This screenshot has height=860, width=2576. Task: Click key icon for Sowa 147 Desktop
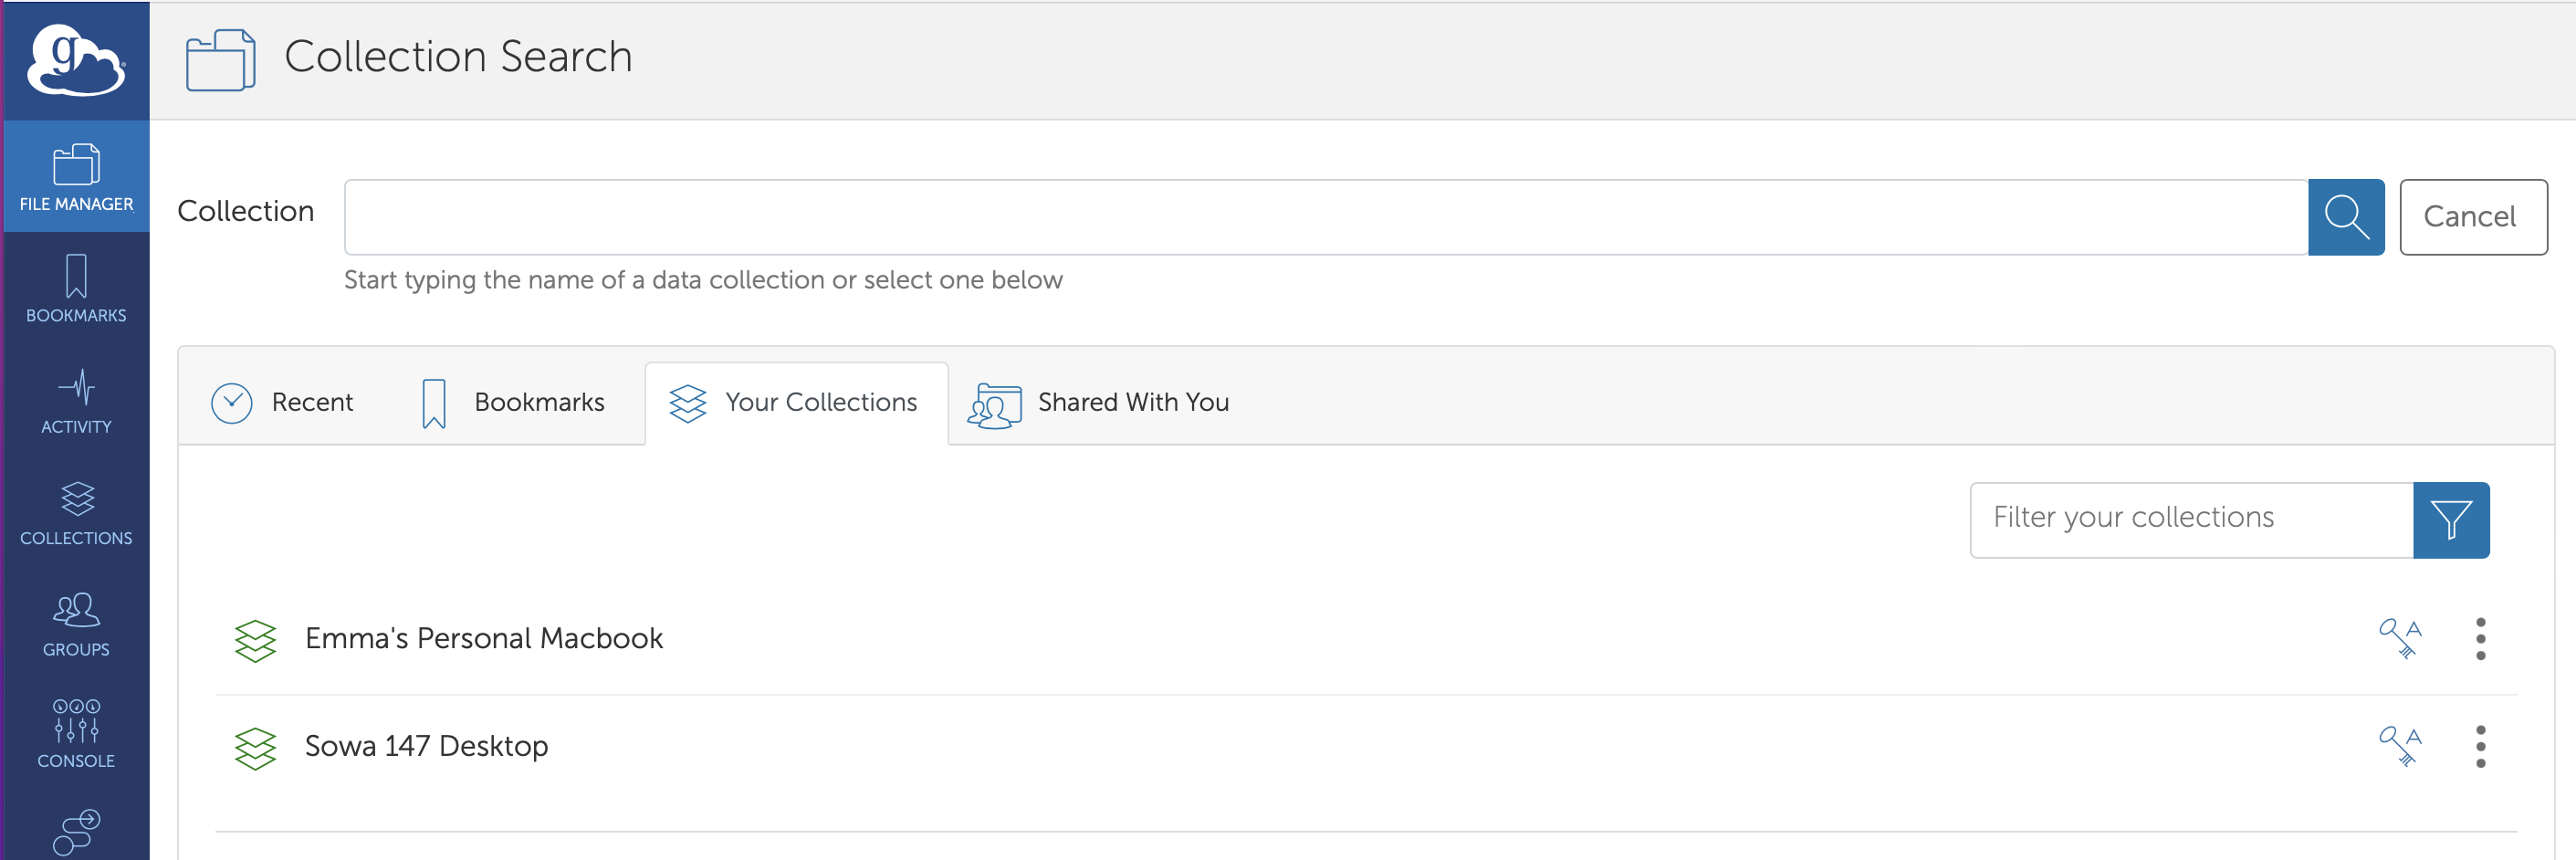2398,746
